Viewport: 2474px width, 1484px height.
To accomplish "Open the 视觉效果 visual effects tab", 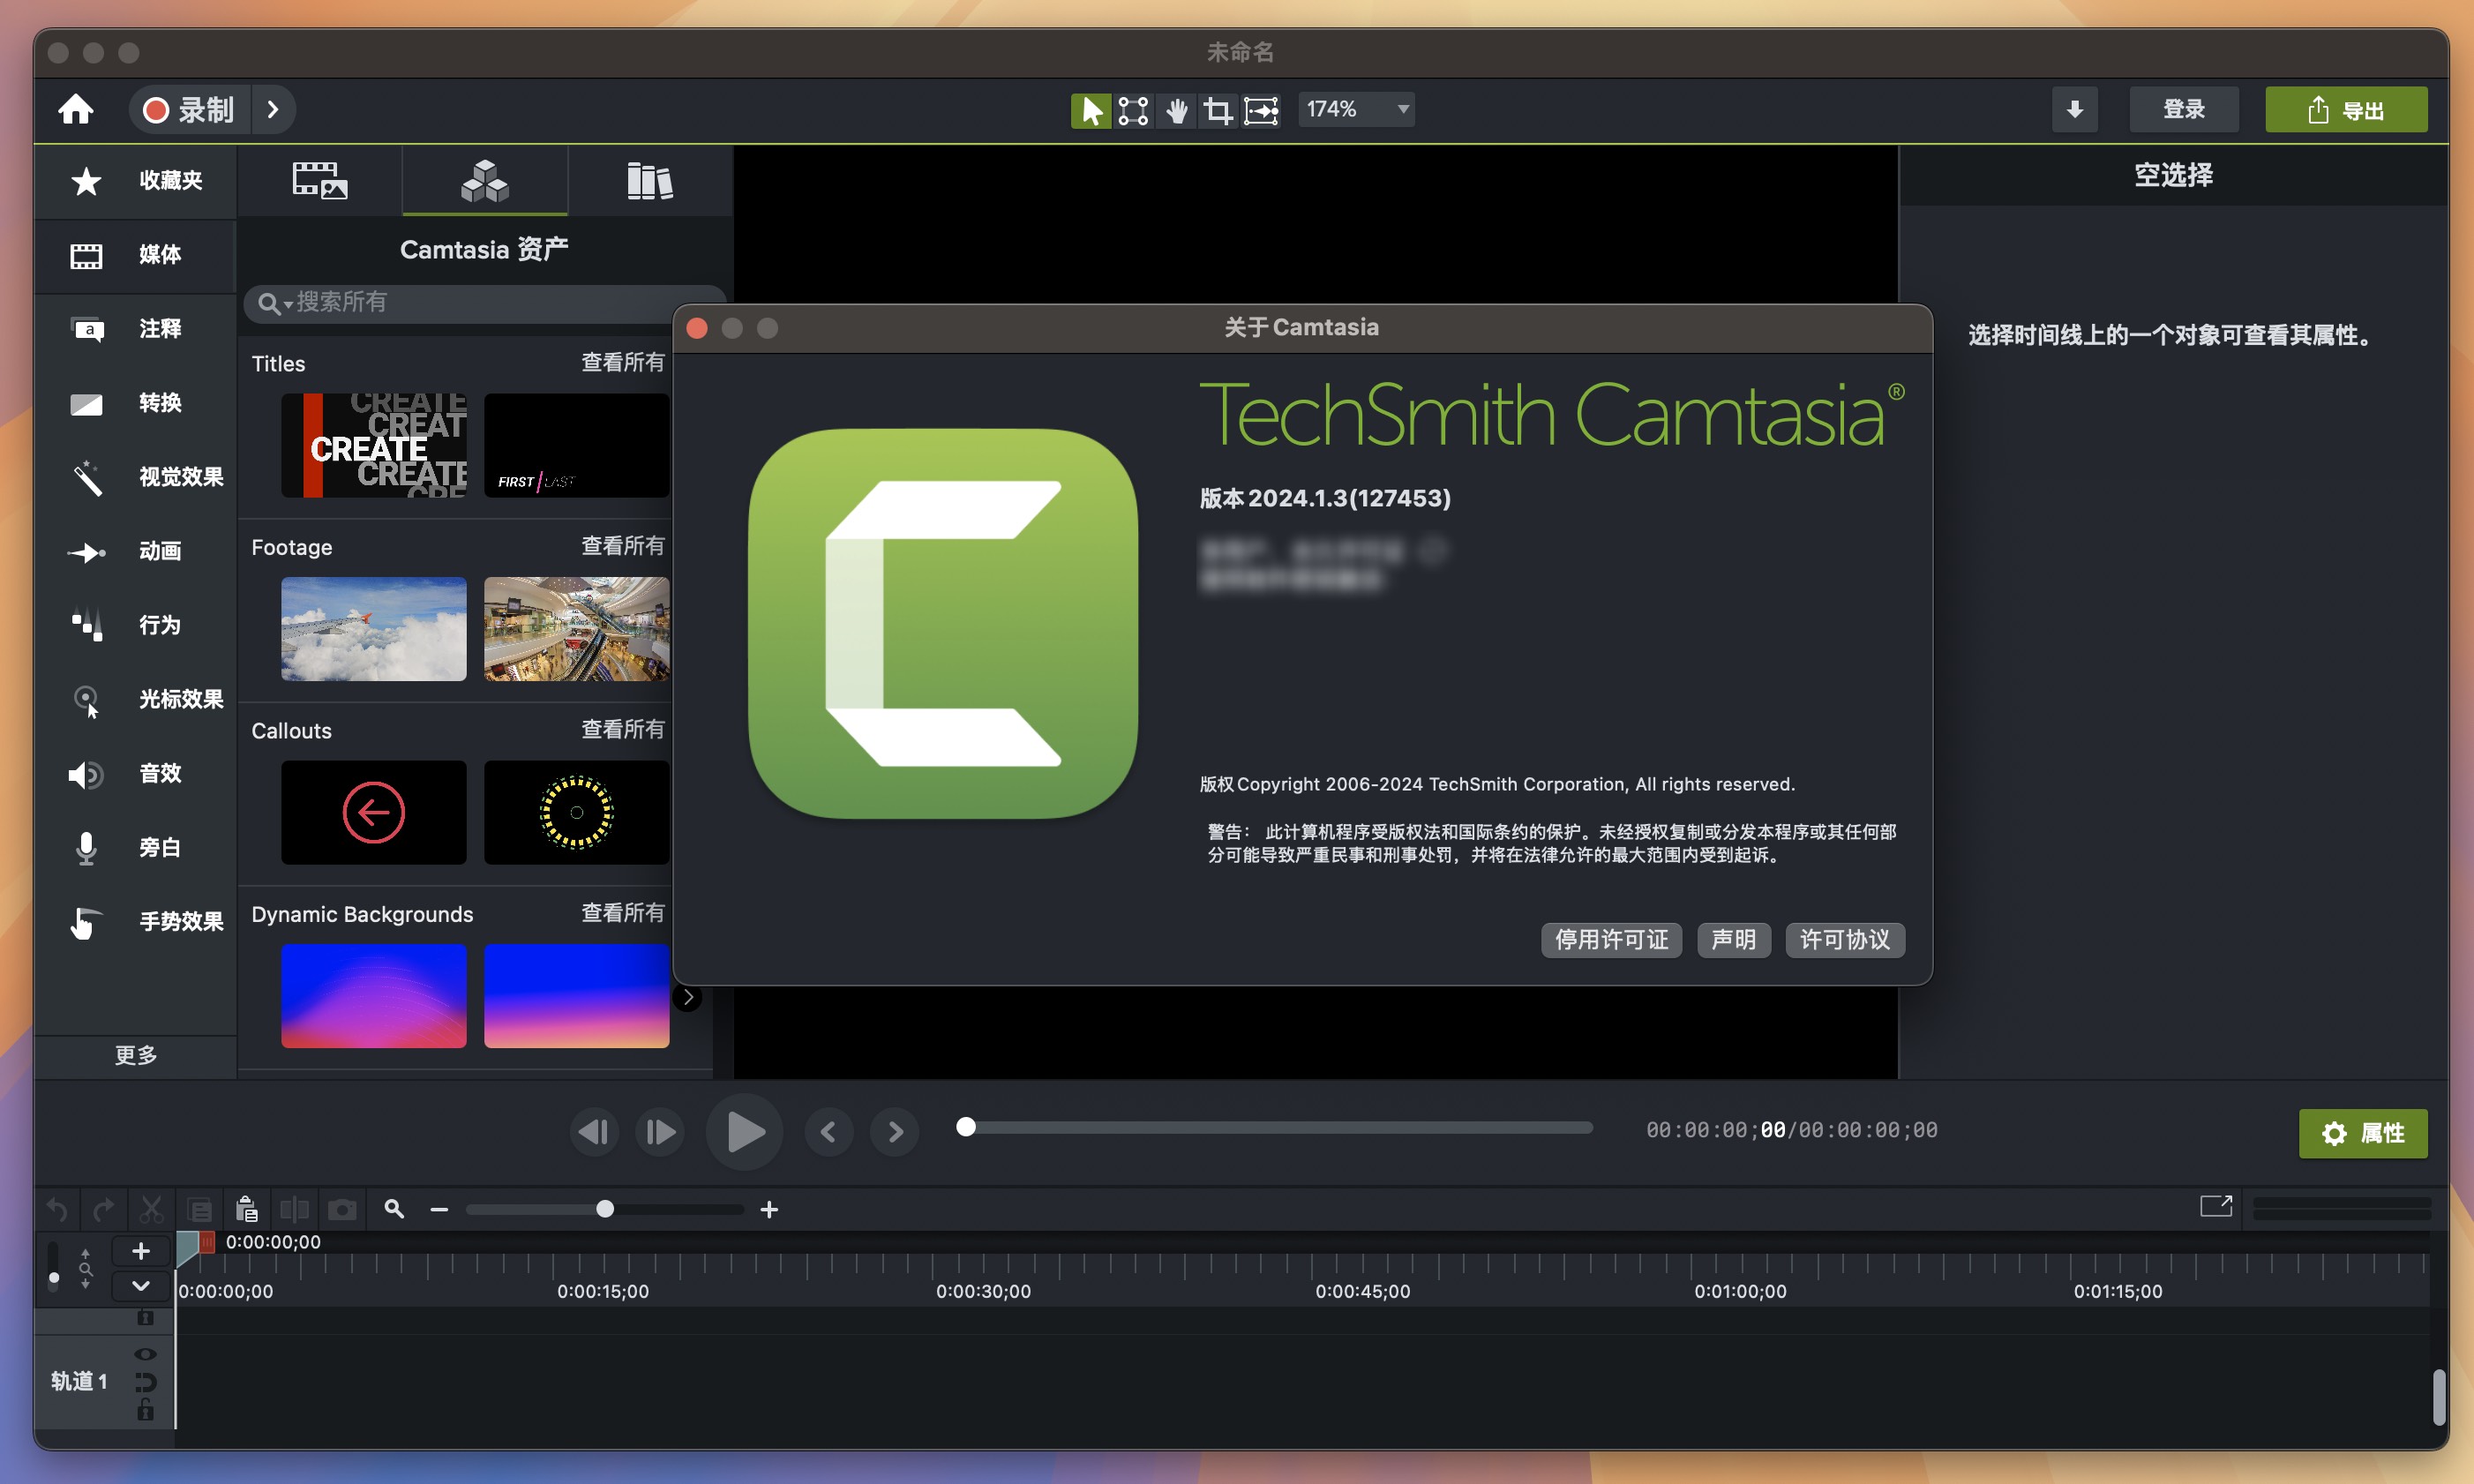I will coord(136,477).
